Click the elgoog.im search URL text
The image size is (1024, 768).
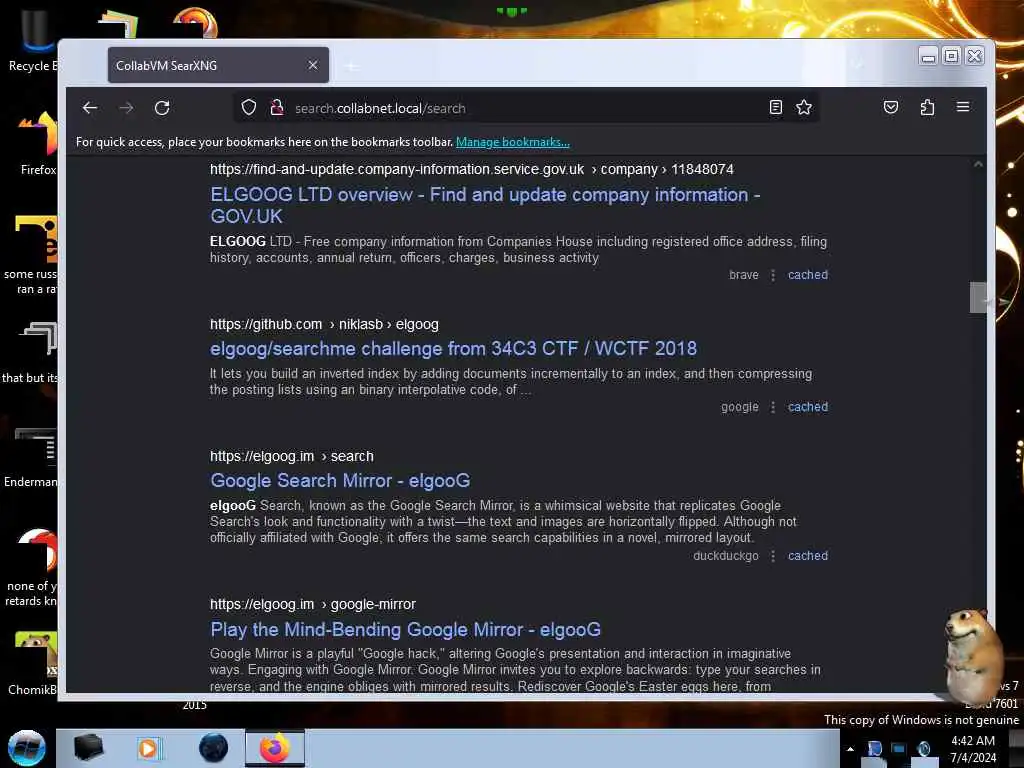point(291,456)
